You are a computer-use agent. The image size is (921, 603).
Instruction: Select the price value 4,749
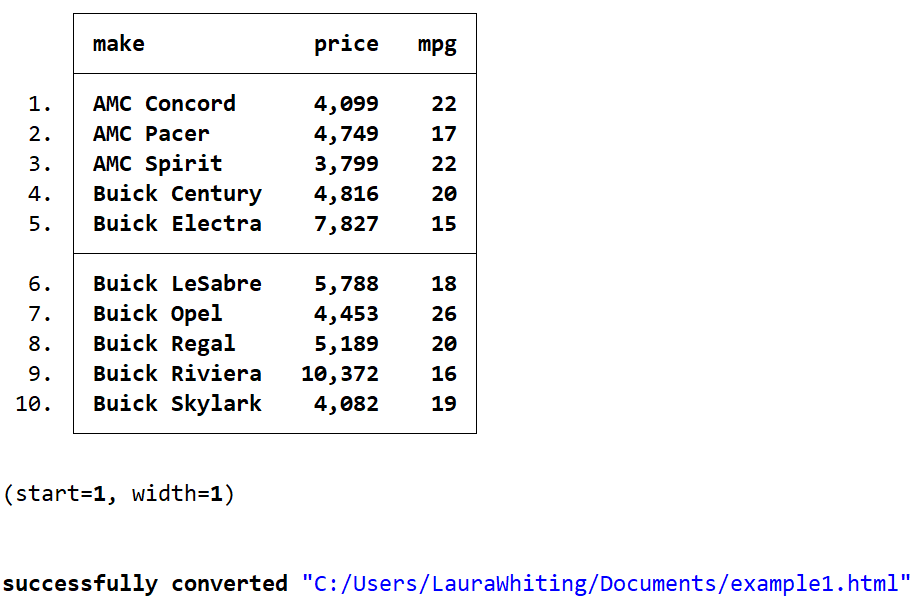tap(346, 134)
